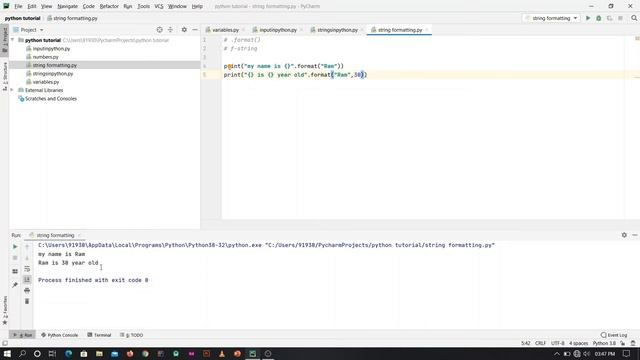The height and width of the screenshot is (360, 640).
Task: Hide the Project panel with minus icon
Action: tap(195, 30)
